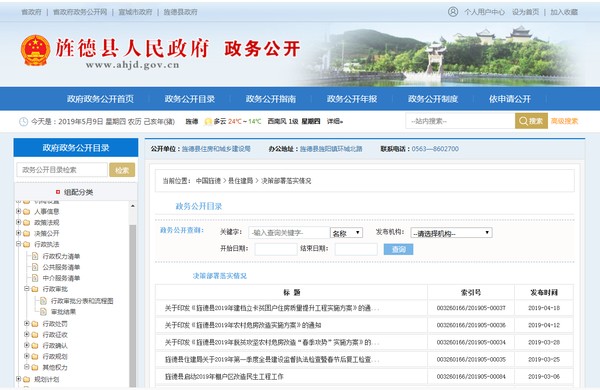Open 政务公开目录 in navigation bar
Screen dimensions: 600x390
[x=190, y=99]
